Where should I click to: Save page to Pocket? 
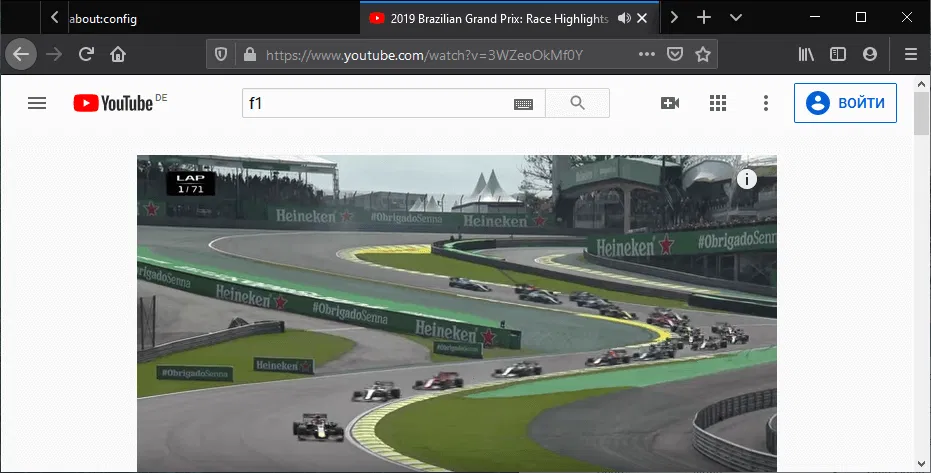point(674,55)
